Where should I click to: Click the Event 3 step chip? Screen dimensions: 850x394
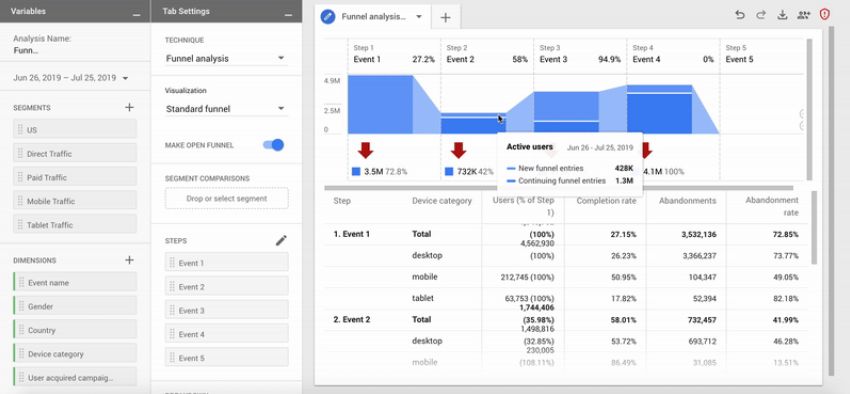pos(227,311)
